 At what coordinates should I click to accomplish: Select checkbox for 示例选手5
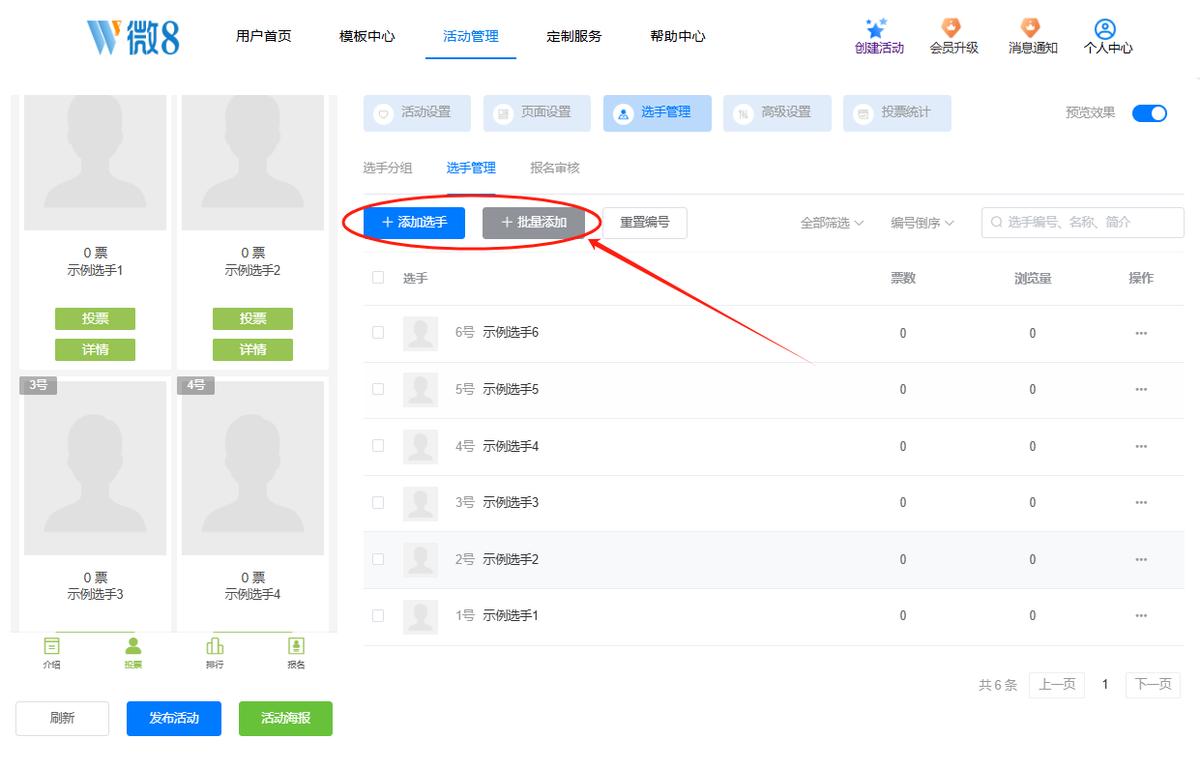pos(378,390)
